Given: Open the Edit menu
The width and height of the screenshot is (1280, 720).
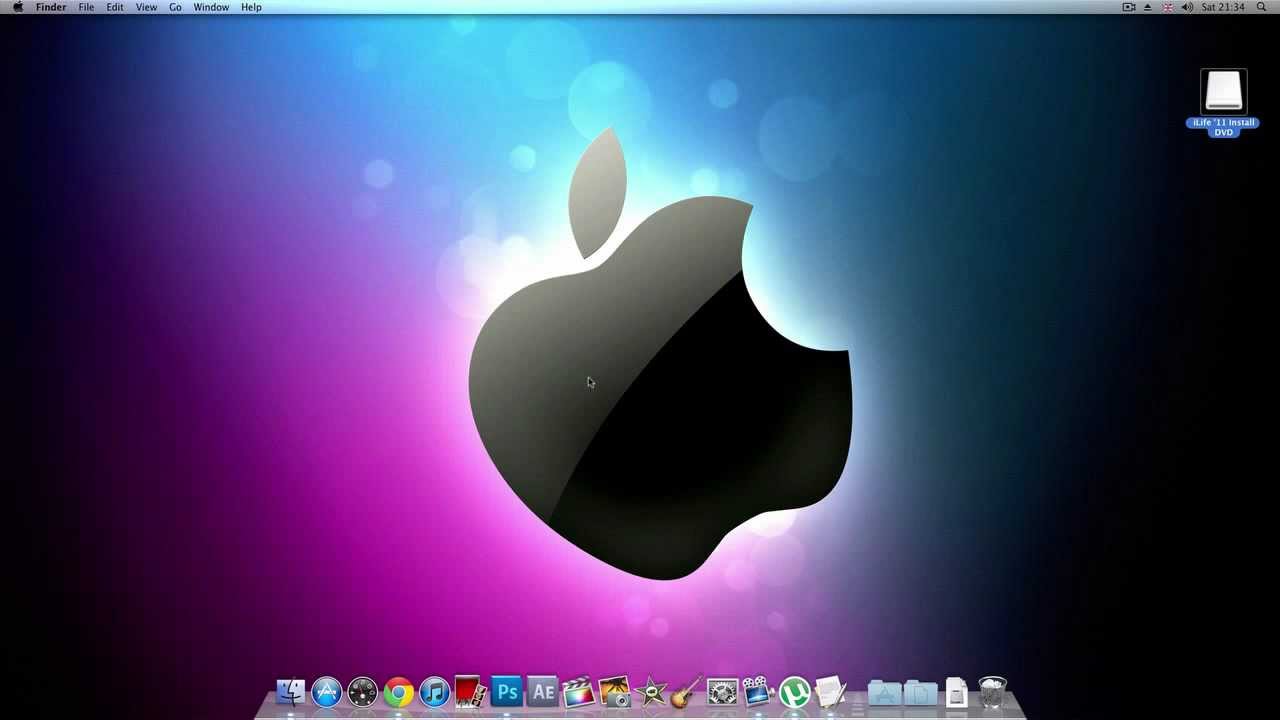Looking at the screenshot, I should pos(115,7).
